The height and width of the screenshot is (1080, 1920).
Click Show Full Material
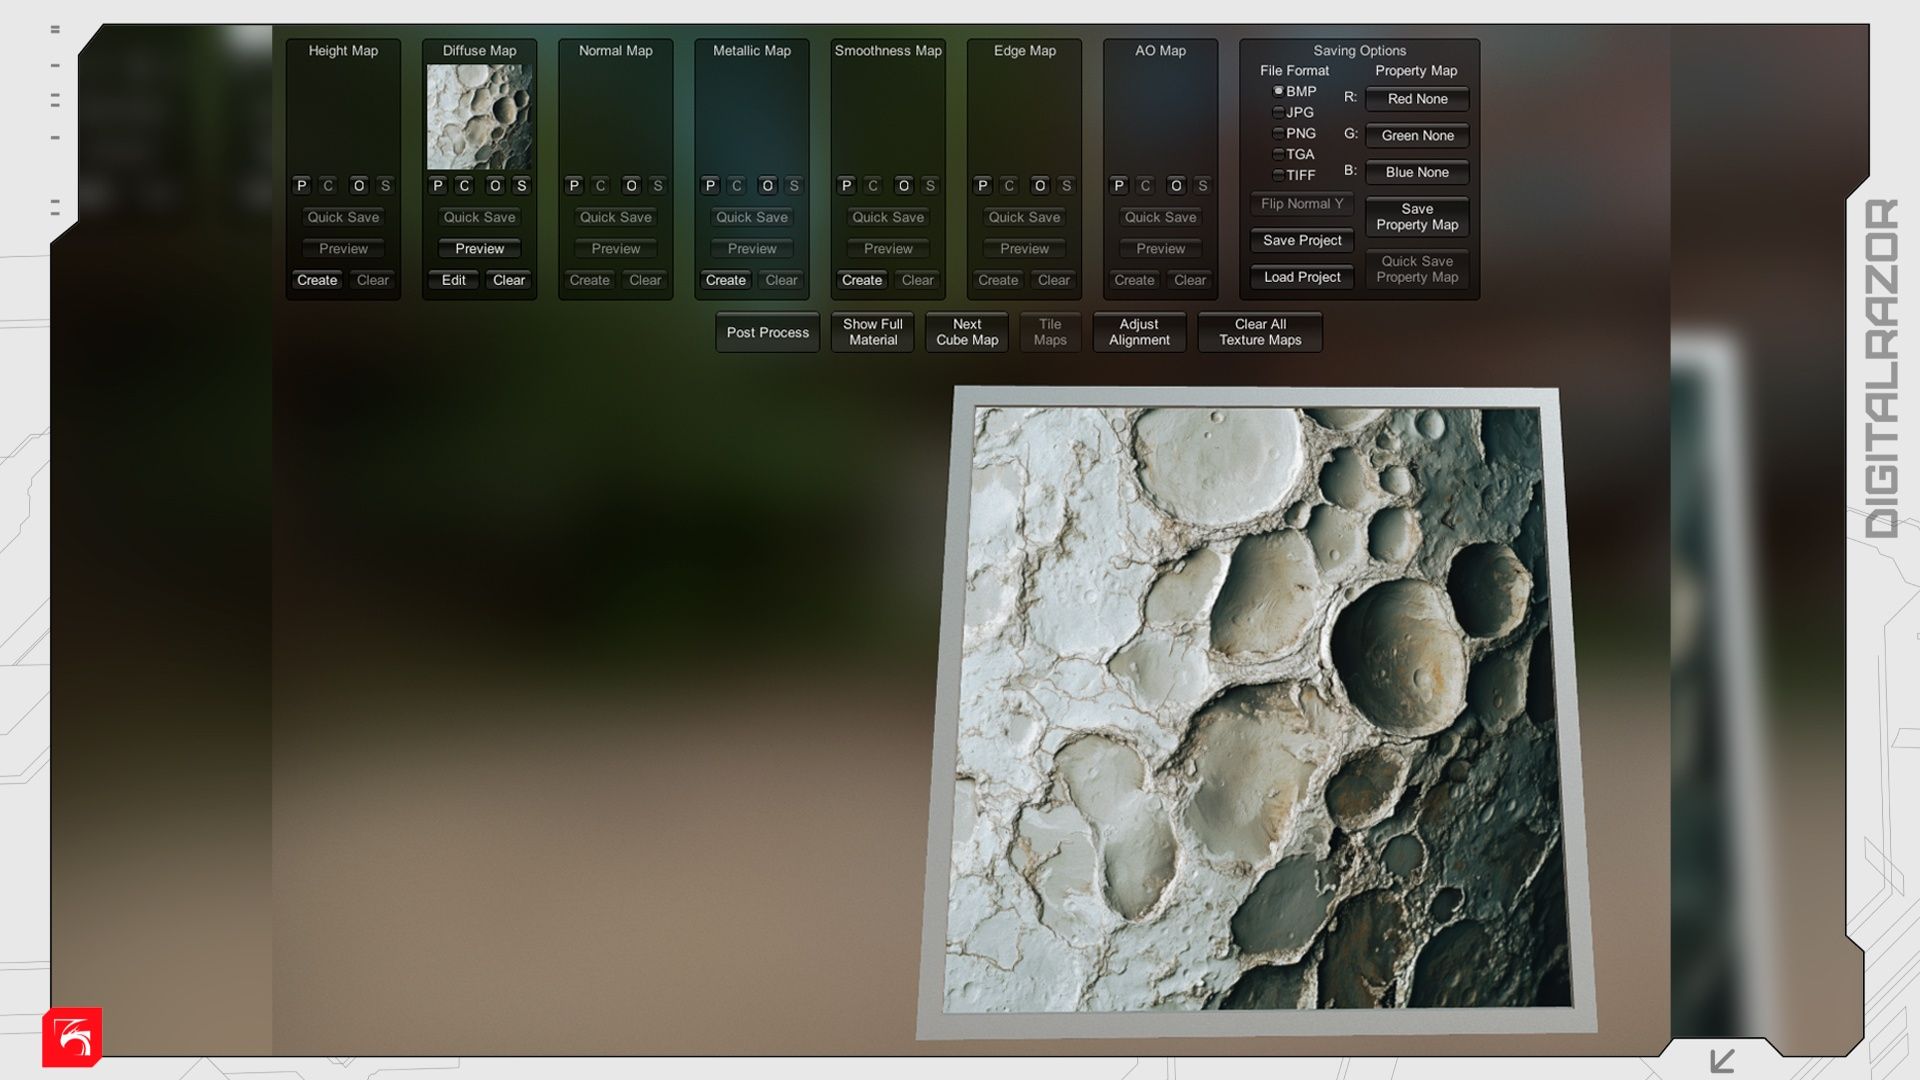(x=872, y=332)
